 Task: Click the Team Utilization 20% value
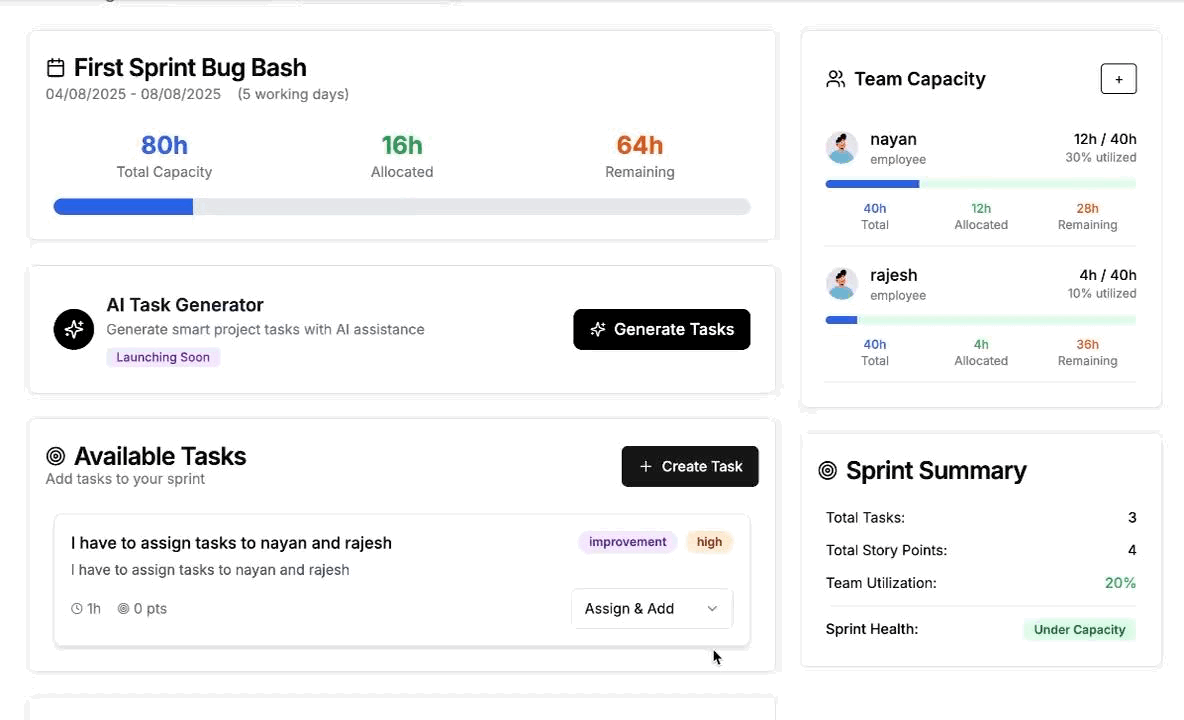coord(1120,583)
